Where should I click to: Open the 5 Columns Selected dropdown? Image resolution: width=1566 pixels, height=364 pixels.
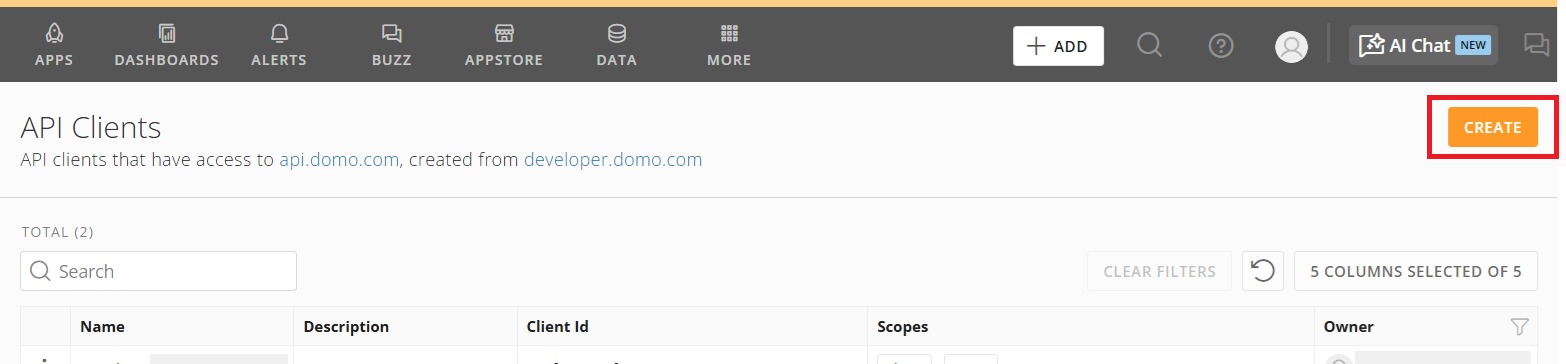1416,271
